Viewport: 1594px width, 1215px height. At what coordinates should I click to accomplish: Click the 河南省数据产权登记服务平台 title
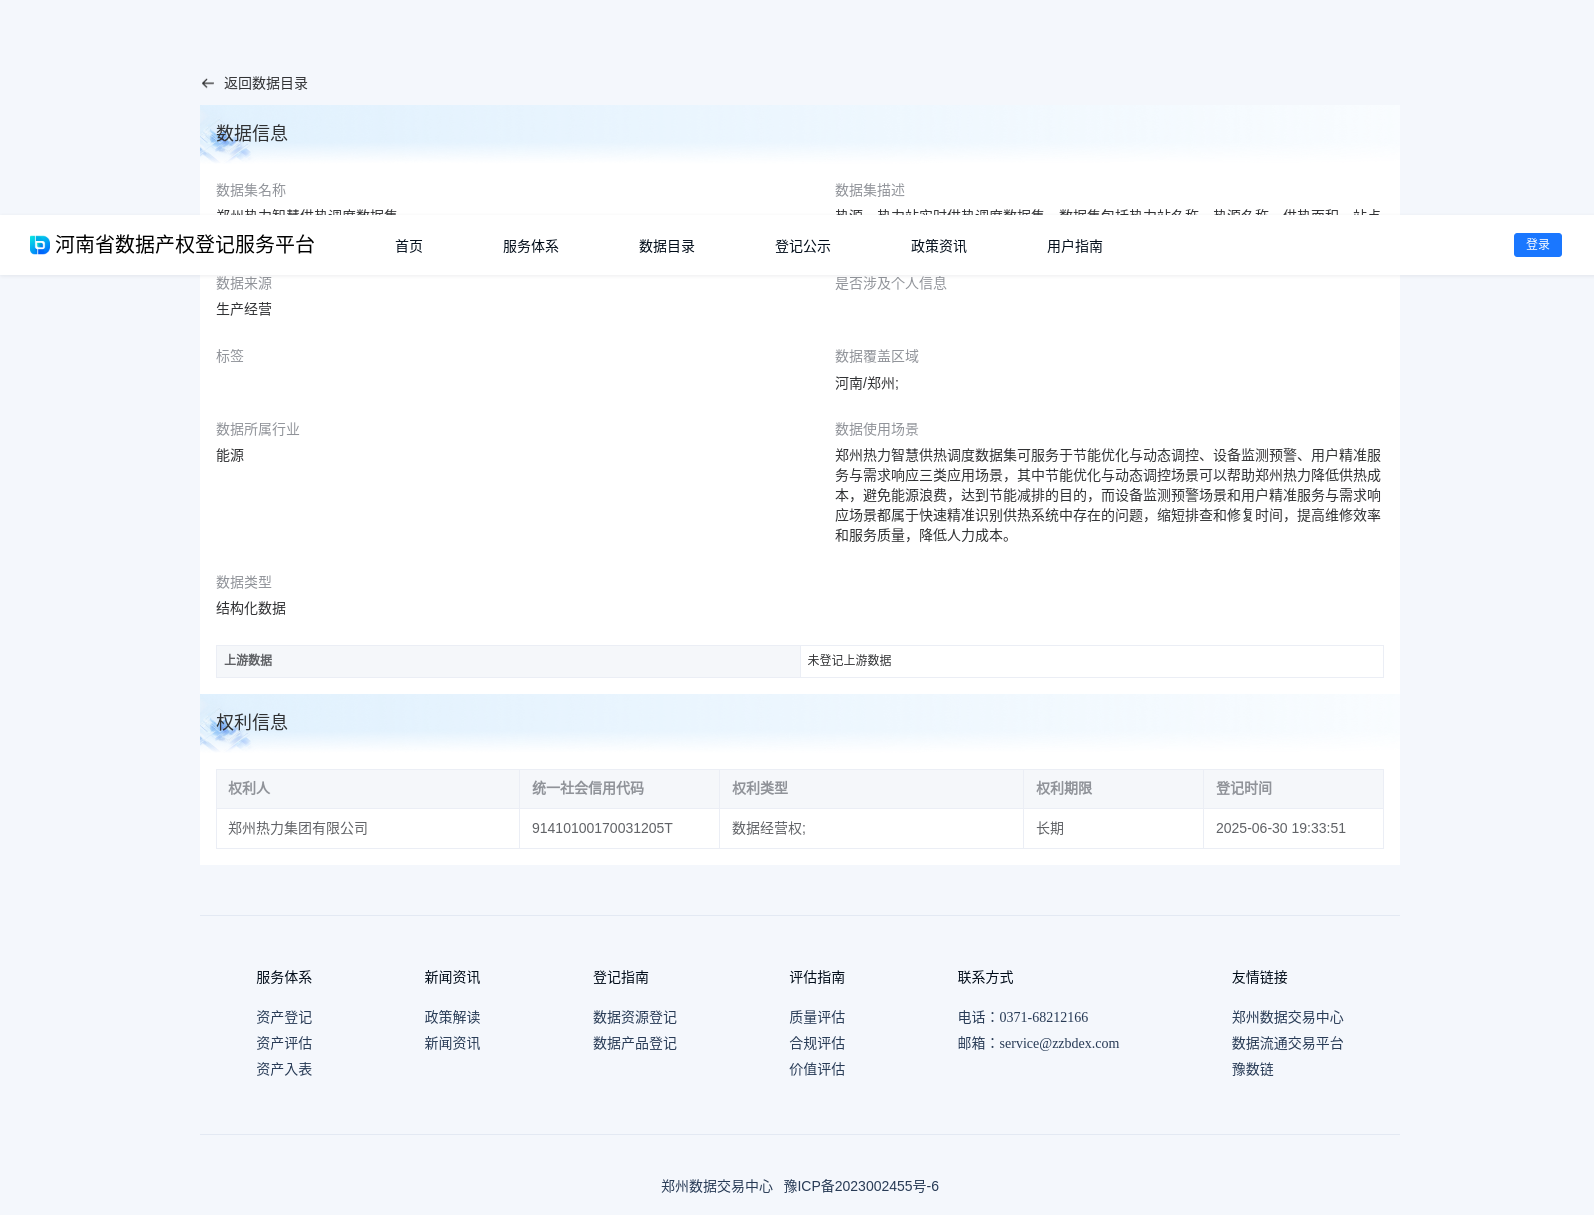(x=185, y=245)
